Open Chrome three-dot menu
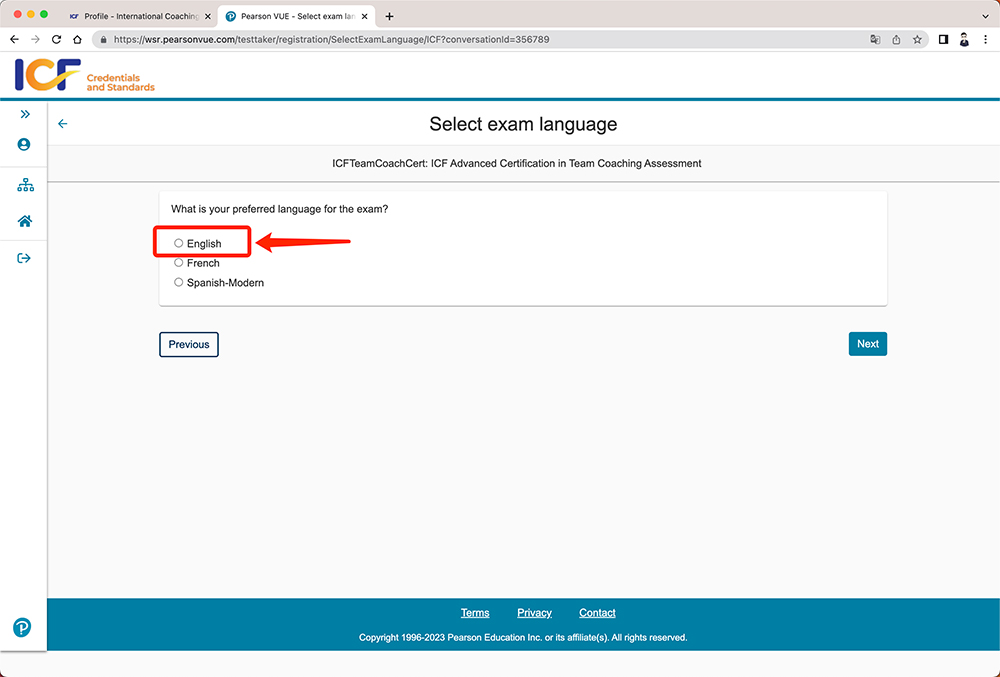The image size is (1000, 677). 985,40
